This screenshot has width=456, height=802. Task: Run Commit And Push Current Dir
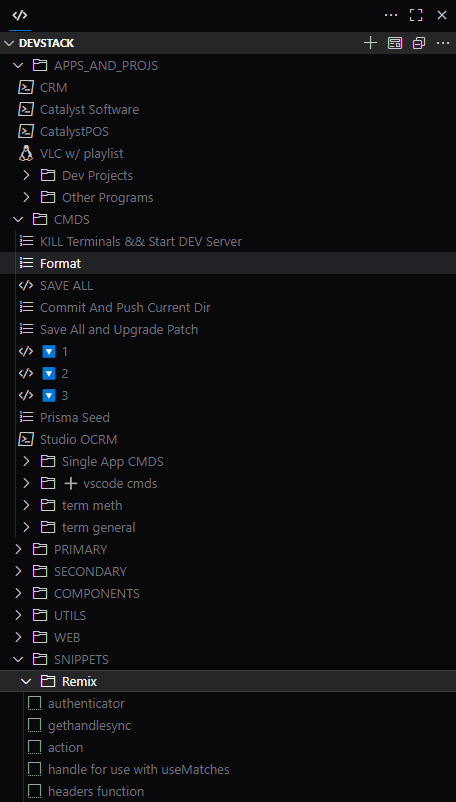[x=125, y=307]
